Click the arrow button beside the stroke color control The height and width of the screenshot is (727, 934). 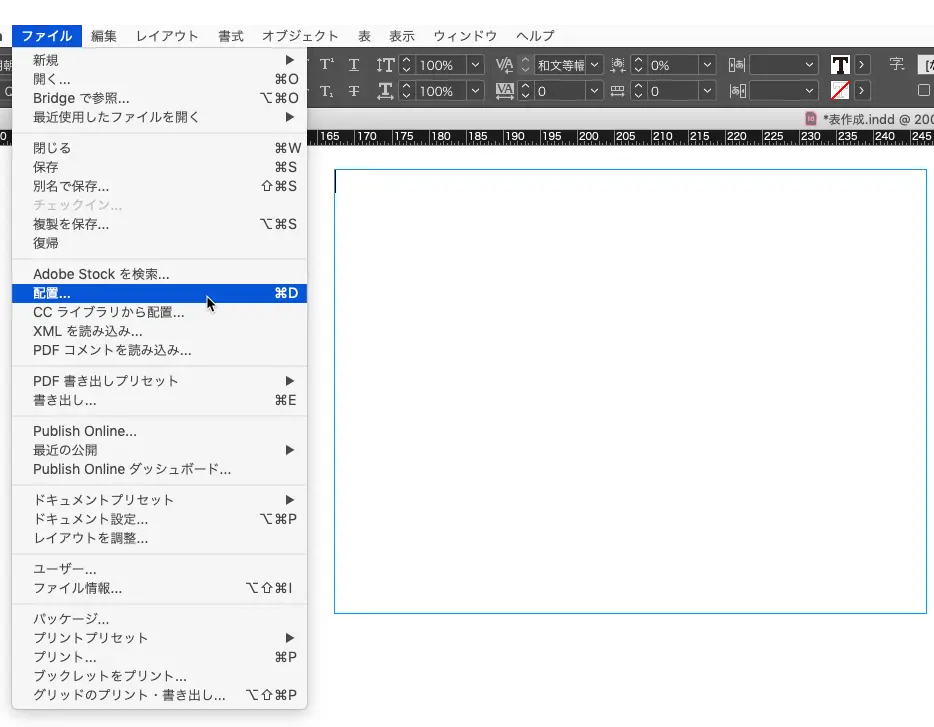861,90
